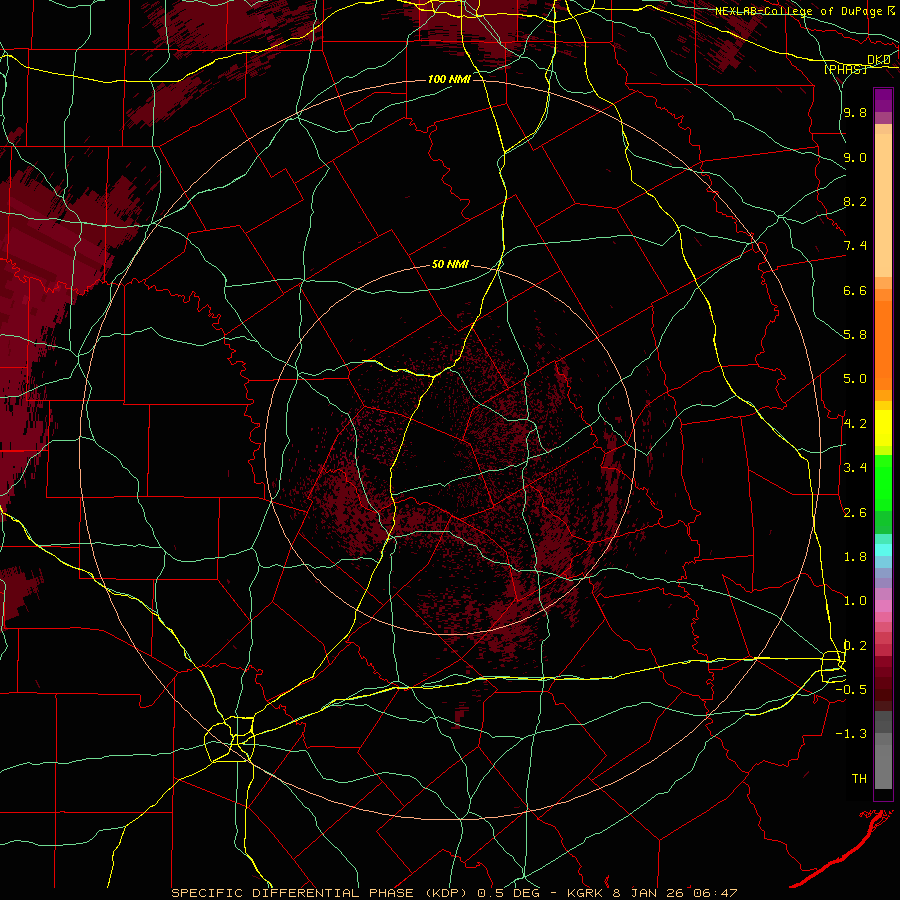Screen dimensions: 900x900
Task: Click the "100 NMI" range ring label
Action: tap(449, 79)
